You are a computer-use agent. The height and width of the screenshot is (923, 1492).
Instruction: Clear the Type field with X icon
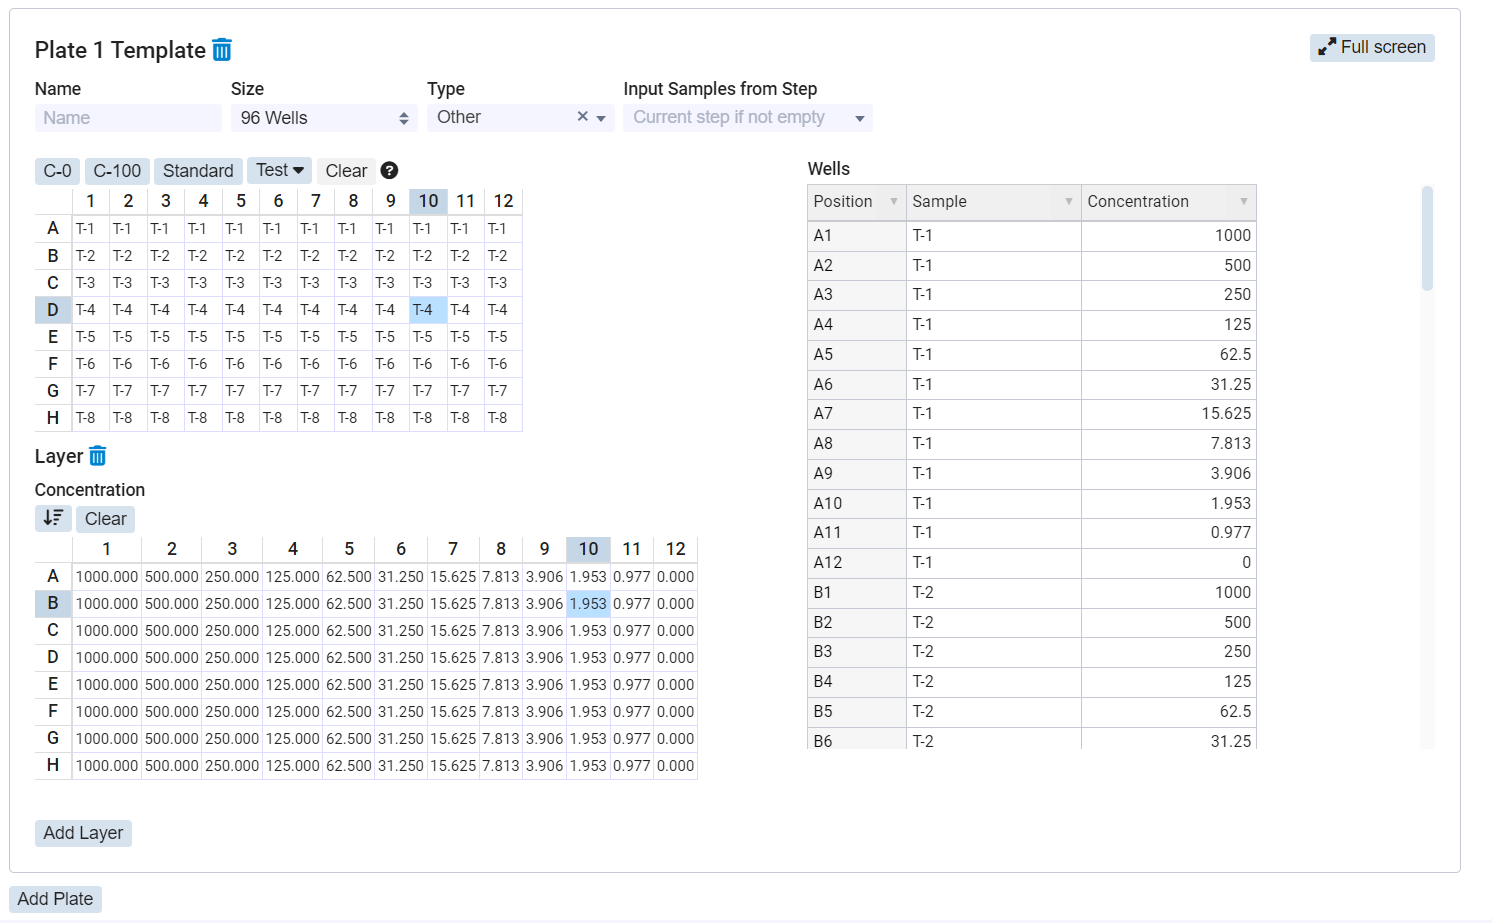[582, 117]
